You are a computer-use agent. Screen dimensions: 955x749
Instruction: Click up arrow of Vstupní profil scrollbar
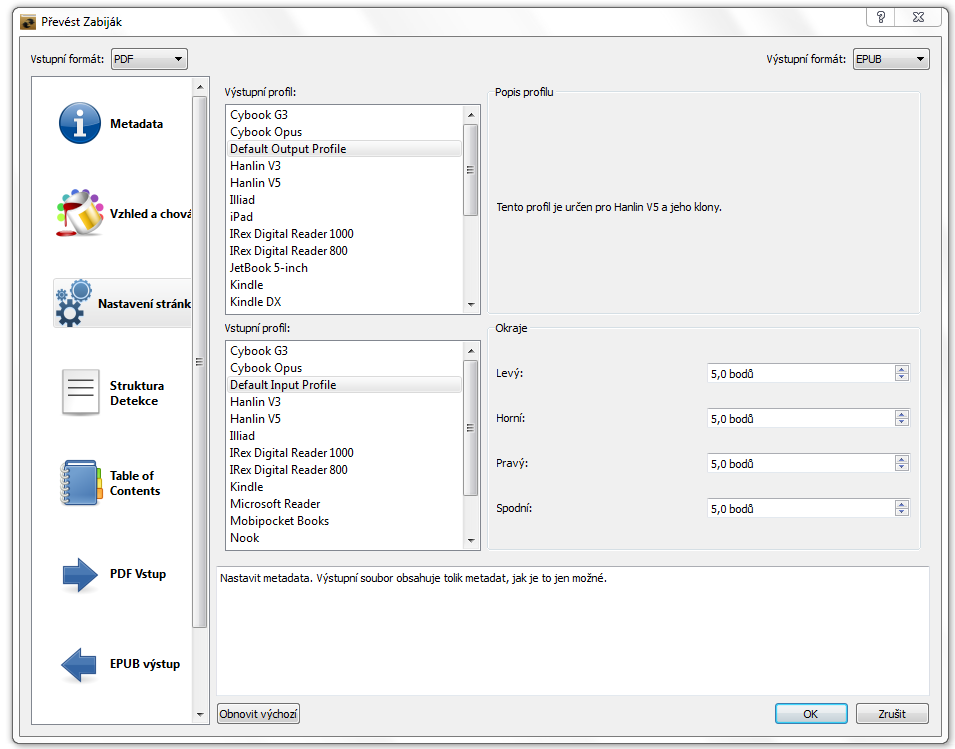pos(471,351)
